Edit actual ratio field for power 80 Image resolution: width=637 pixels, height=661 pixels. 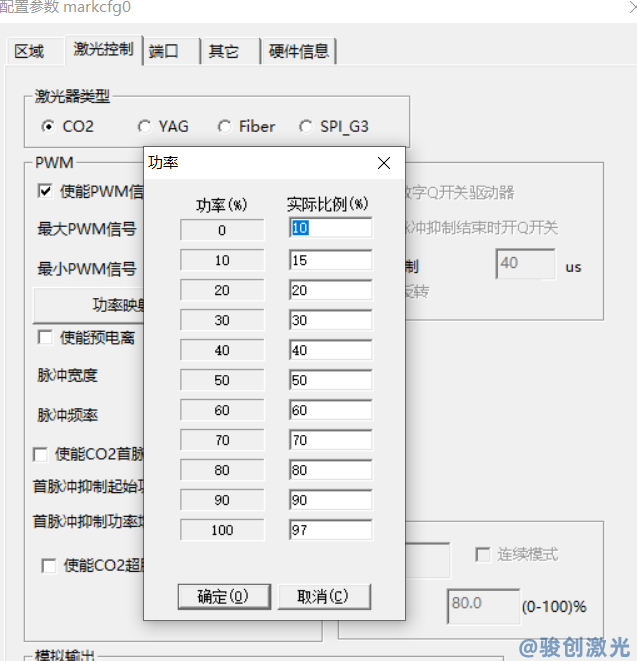[x=331, y=470]
